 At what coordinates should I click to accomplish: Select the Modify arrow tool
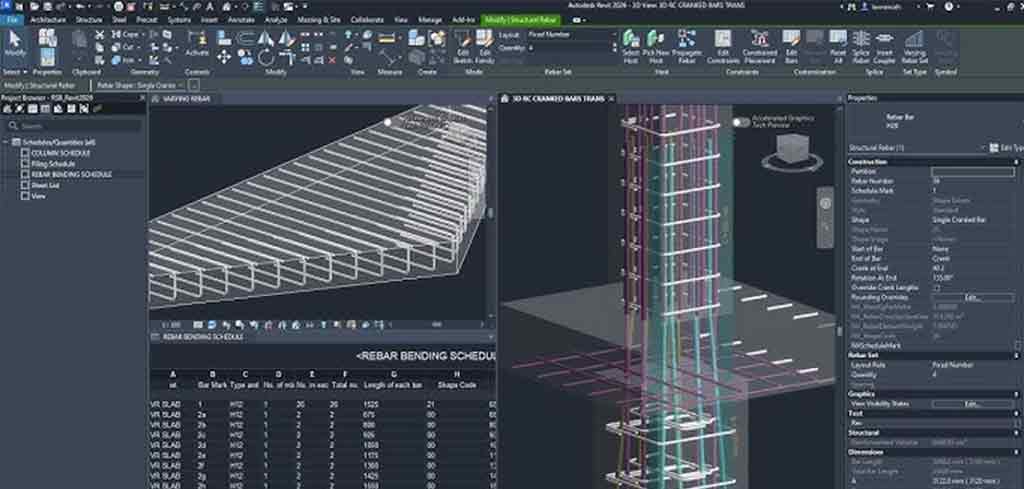click(x=15, y=43)
